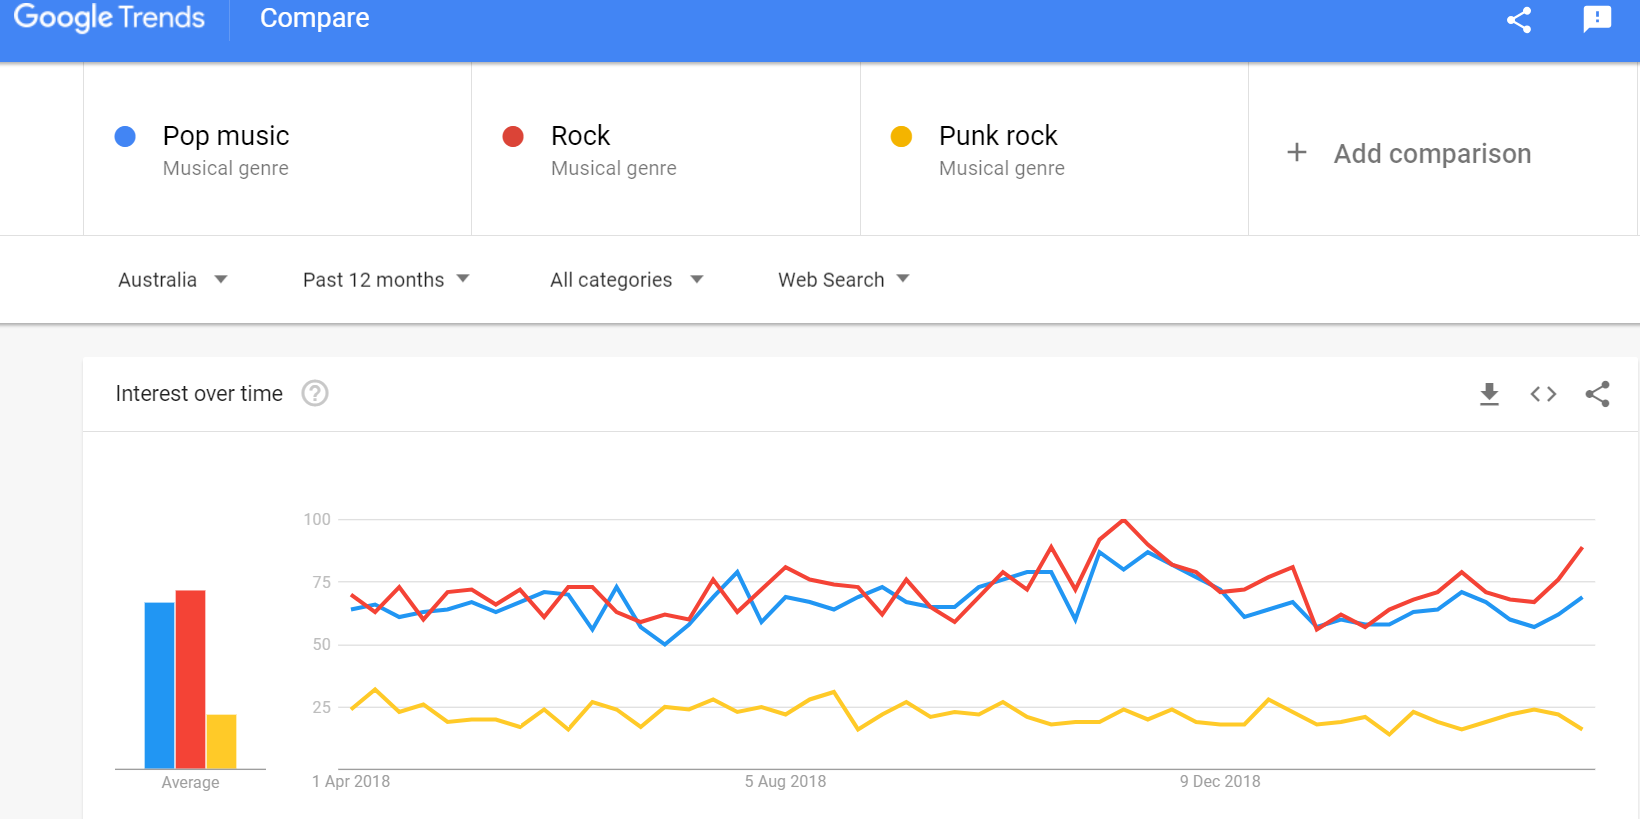Open the Interest over time help icon
The width and height of the screenshot is (1640, 819).
pyautogui.click(x=315, y=394)
